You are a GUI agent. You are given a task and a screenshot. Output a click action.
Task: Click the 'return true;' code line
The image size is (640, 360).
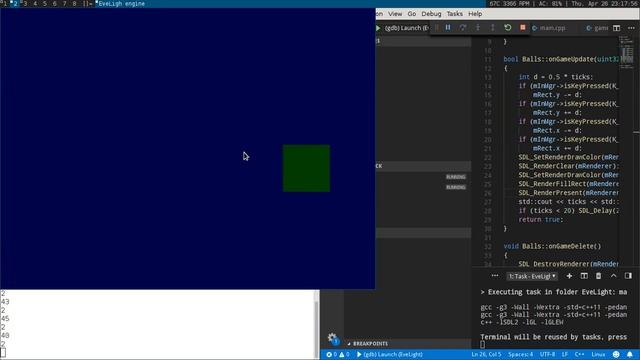point(540,220)
